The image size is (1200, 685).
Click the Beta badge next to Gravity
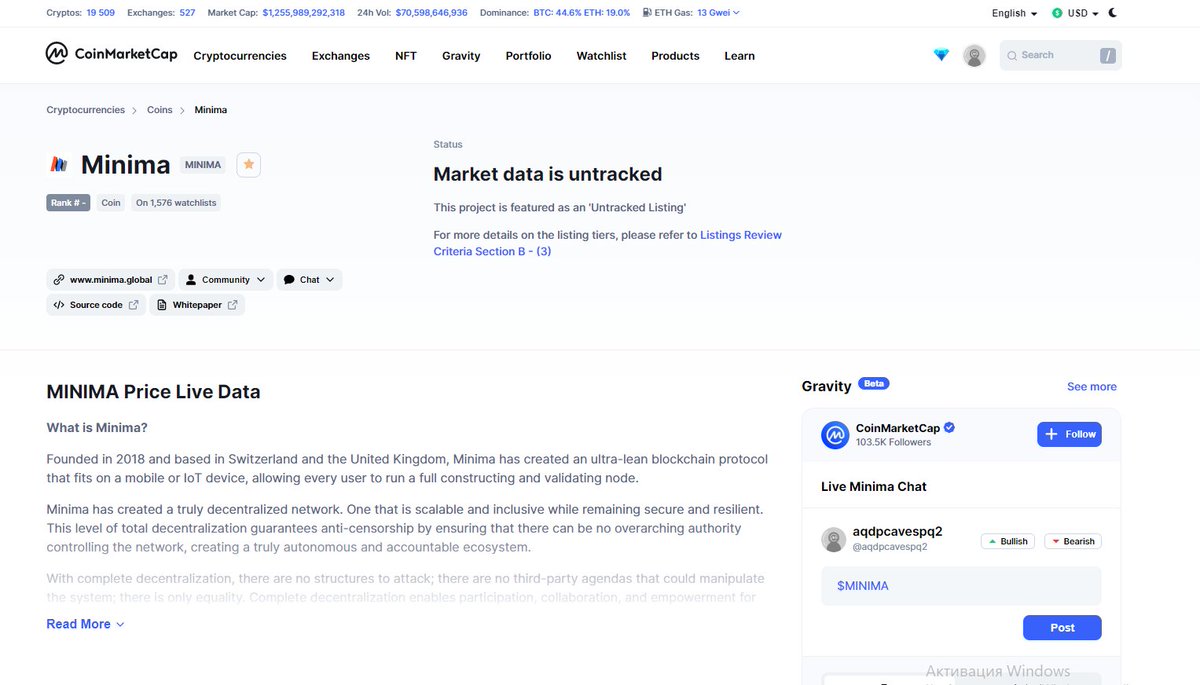point(873,383)
